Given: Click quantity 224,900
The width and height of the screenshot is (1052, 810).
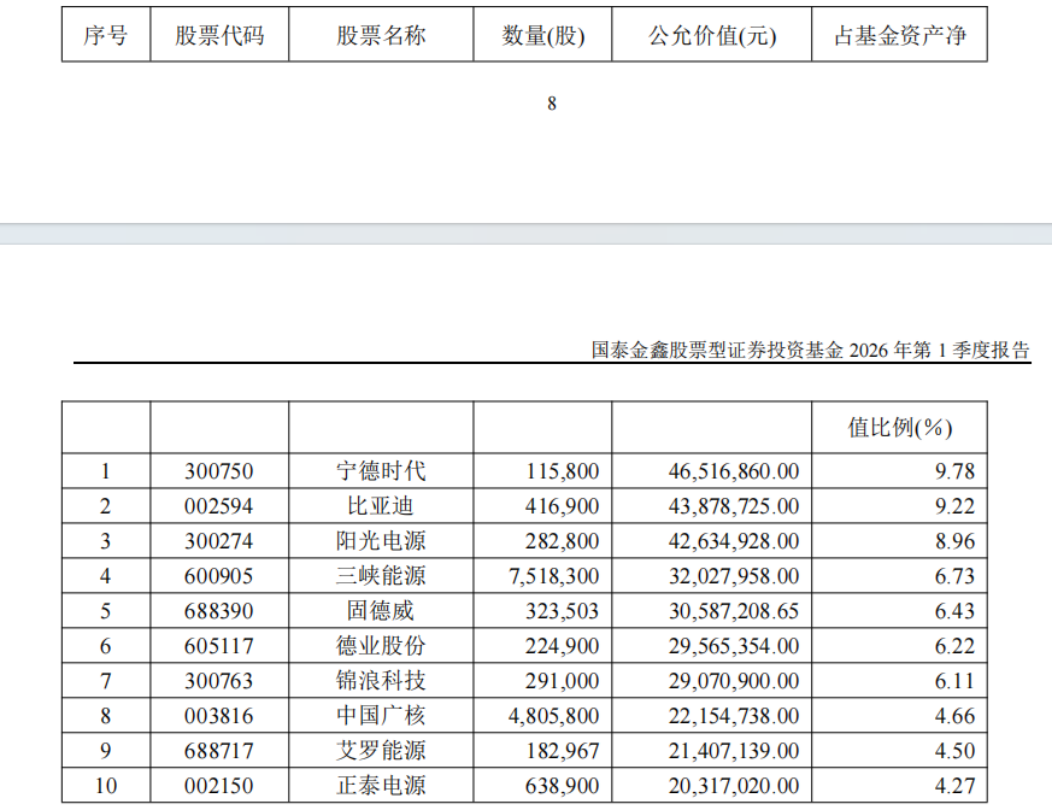Looking at the screenshot, I should pos(562,646).
